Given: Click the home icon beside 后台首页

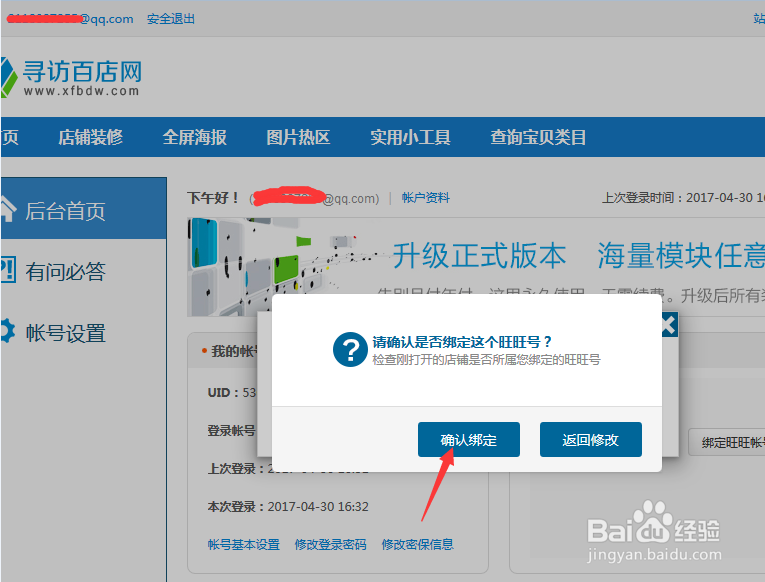Looking at the screenshot, I should pyautogui.click(x=8, y=209).
